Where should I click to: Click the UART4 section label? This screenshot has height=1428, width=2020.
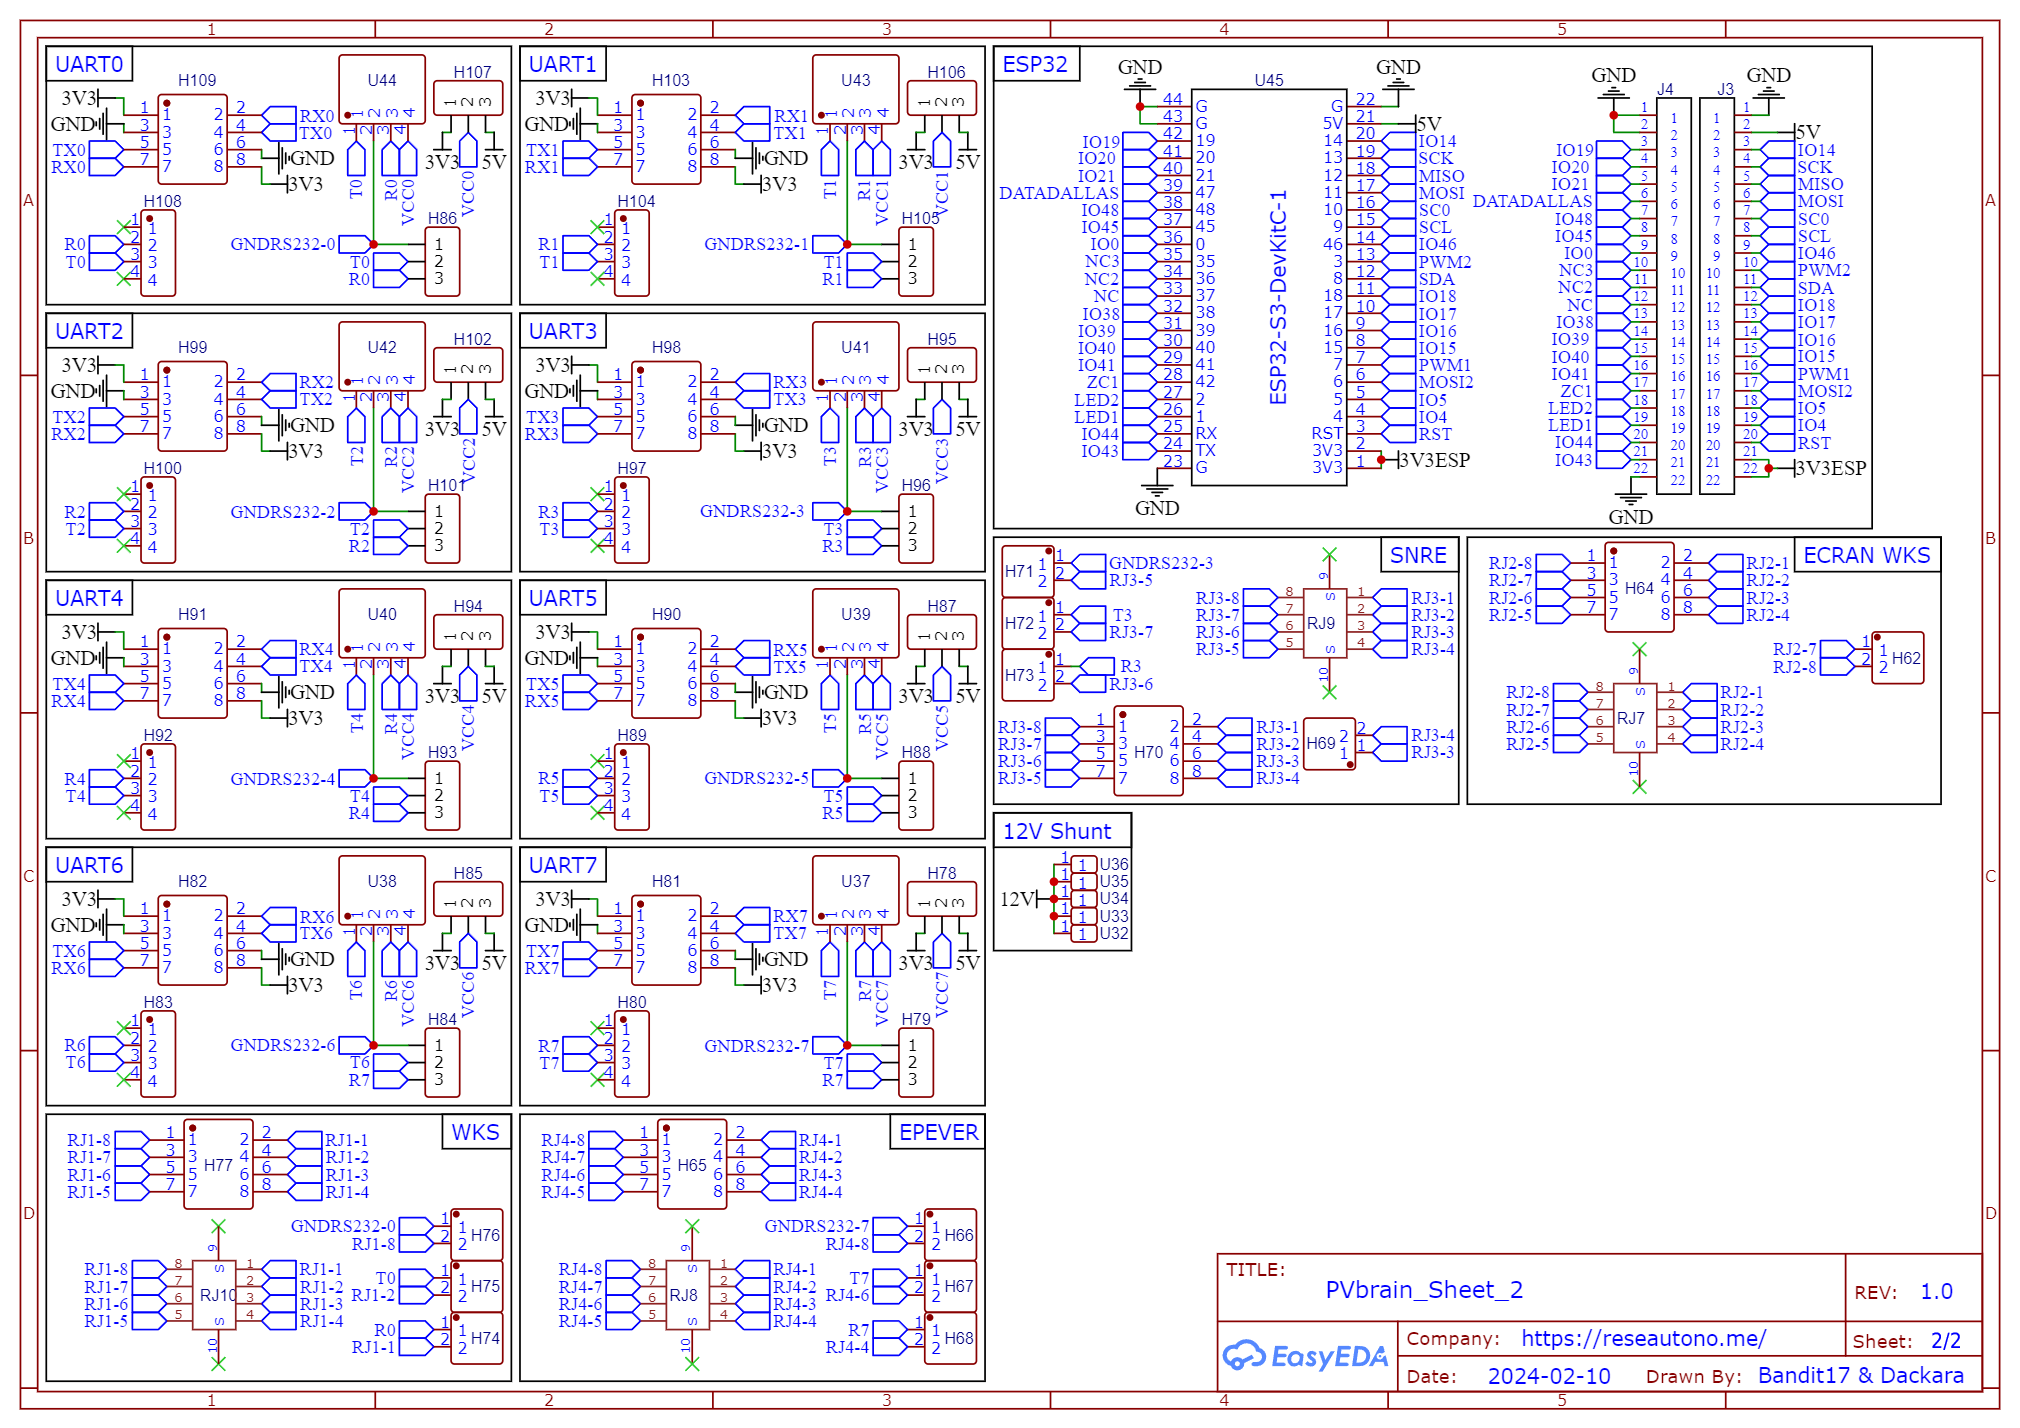tap(89, 598)
